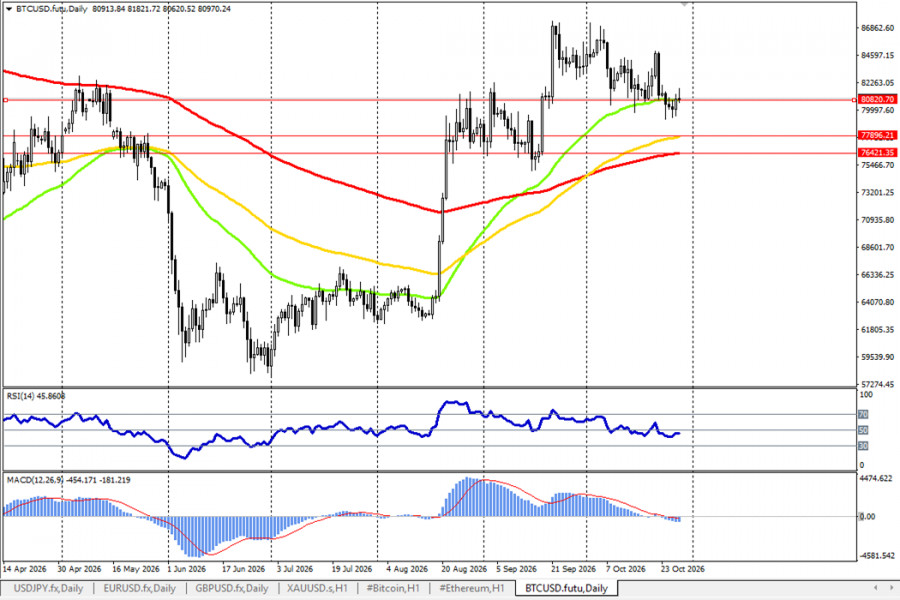
Task: Click the 86862.60 price axis value
Action: coord(878,28)
